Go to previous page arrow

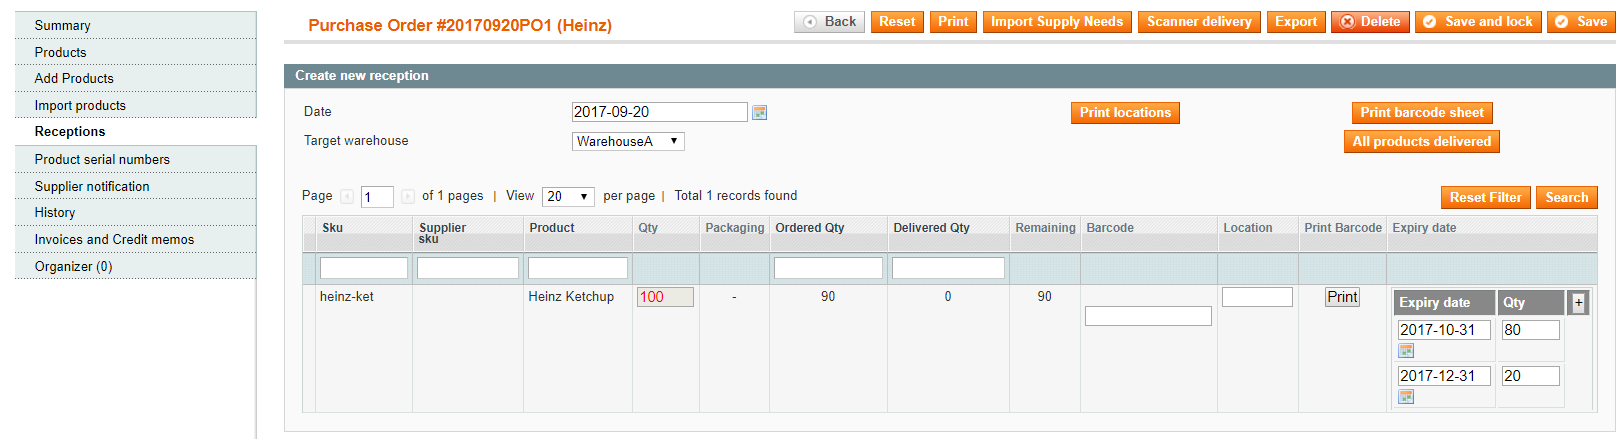tap(347, 197)
